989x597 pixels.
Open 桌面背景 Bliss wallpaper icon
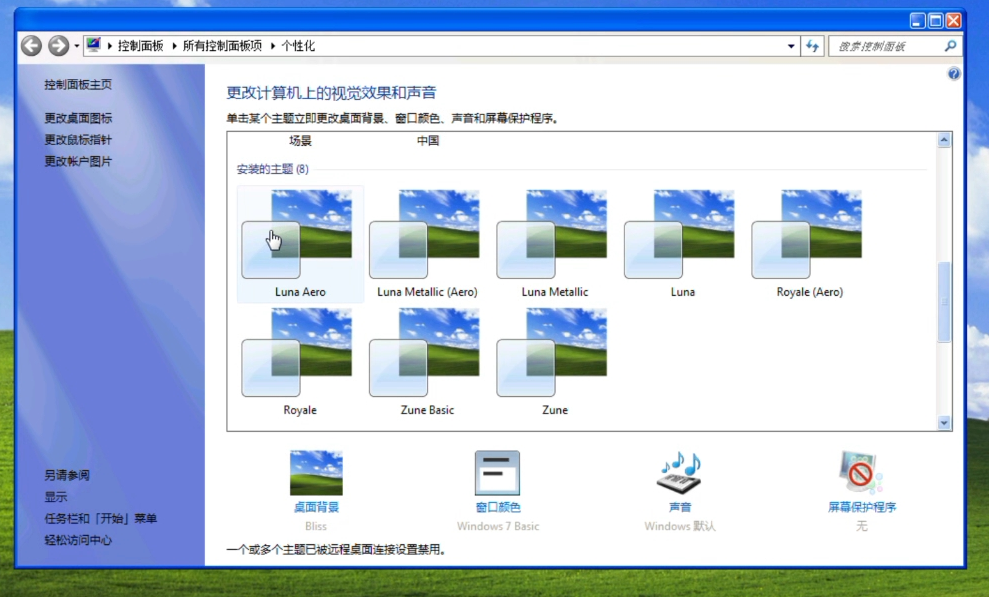coord(316,472)
